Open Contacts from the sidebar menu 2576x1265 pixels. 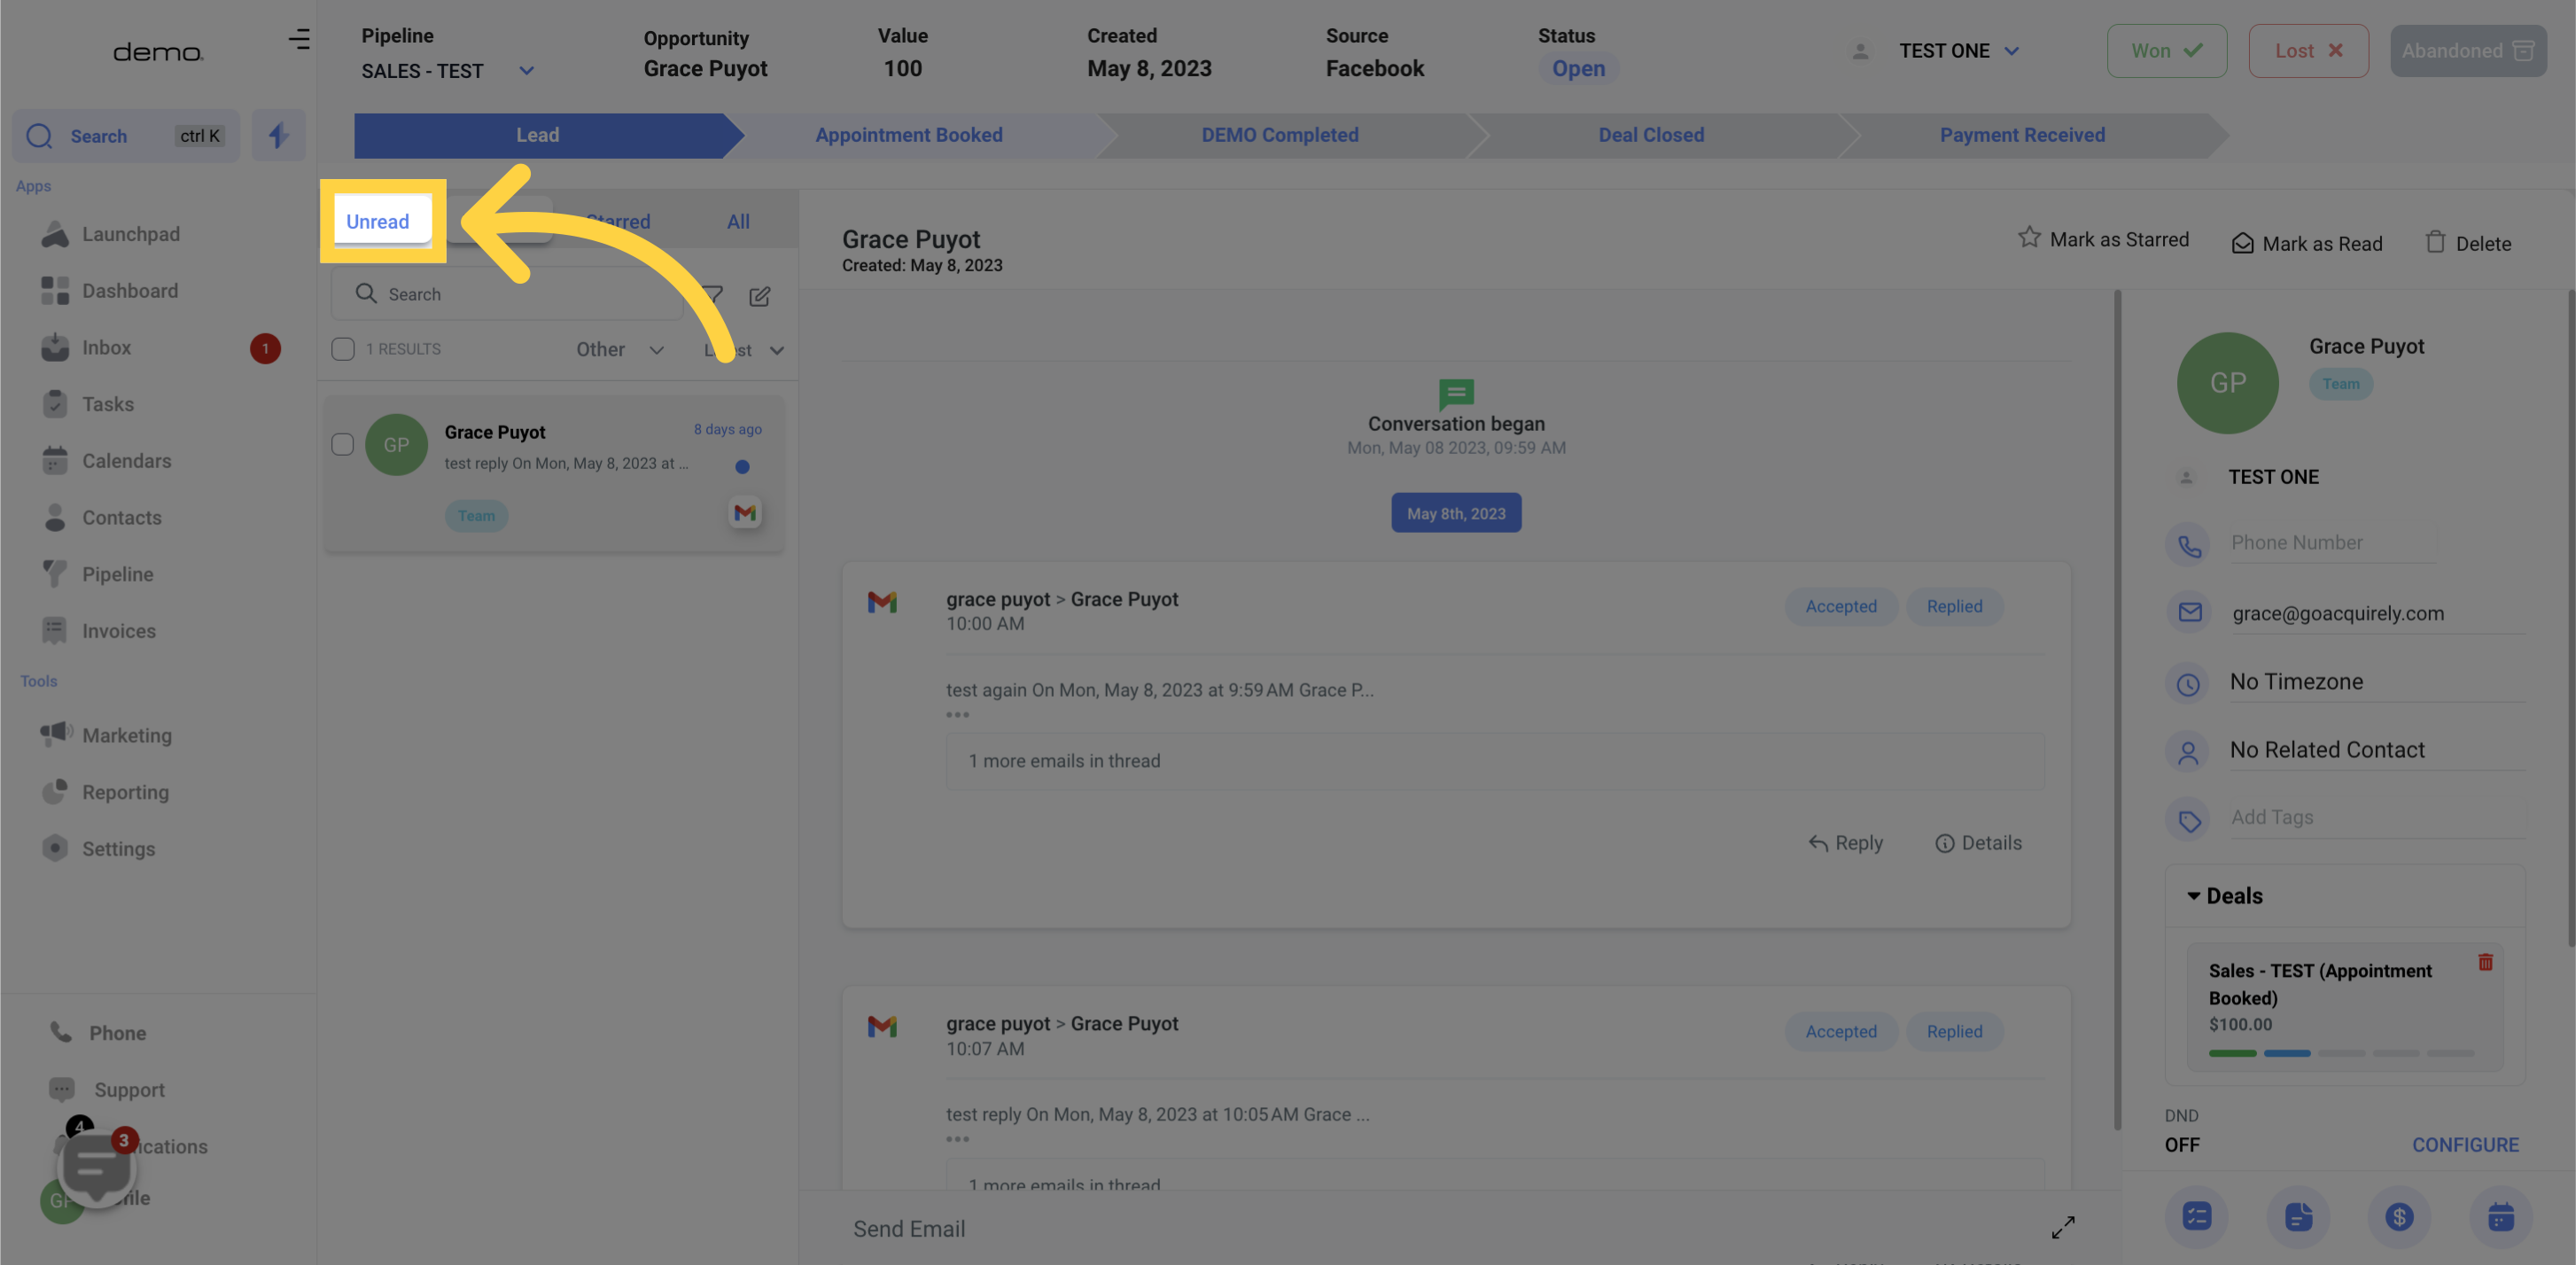pos(121,518)
